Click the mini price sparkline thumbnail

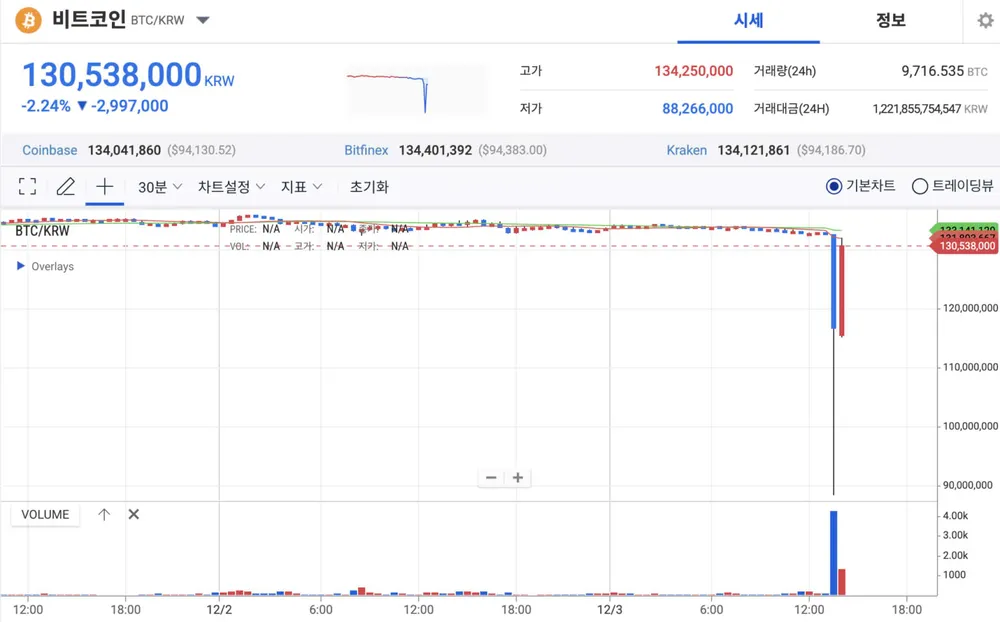[416, 90]
